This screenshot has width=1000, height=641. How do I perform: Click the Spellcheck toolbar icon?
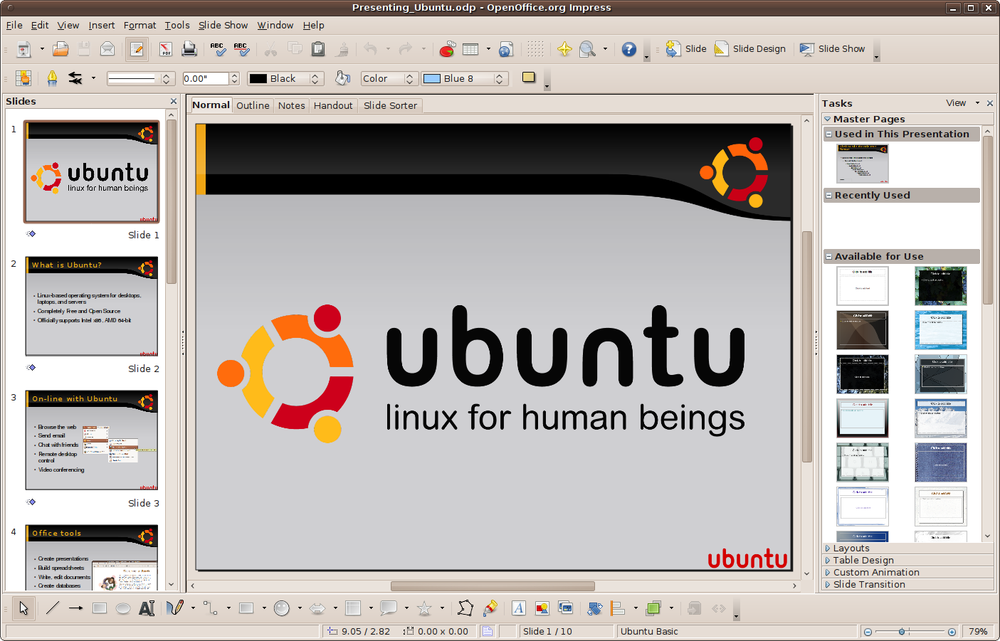tap(218, 49)
